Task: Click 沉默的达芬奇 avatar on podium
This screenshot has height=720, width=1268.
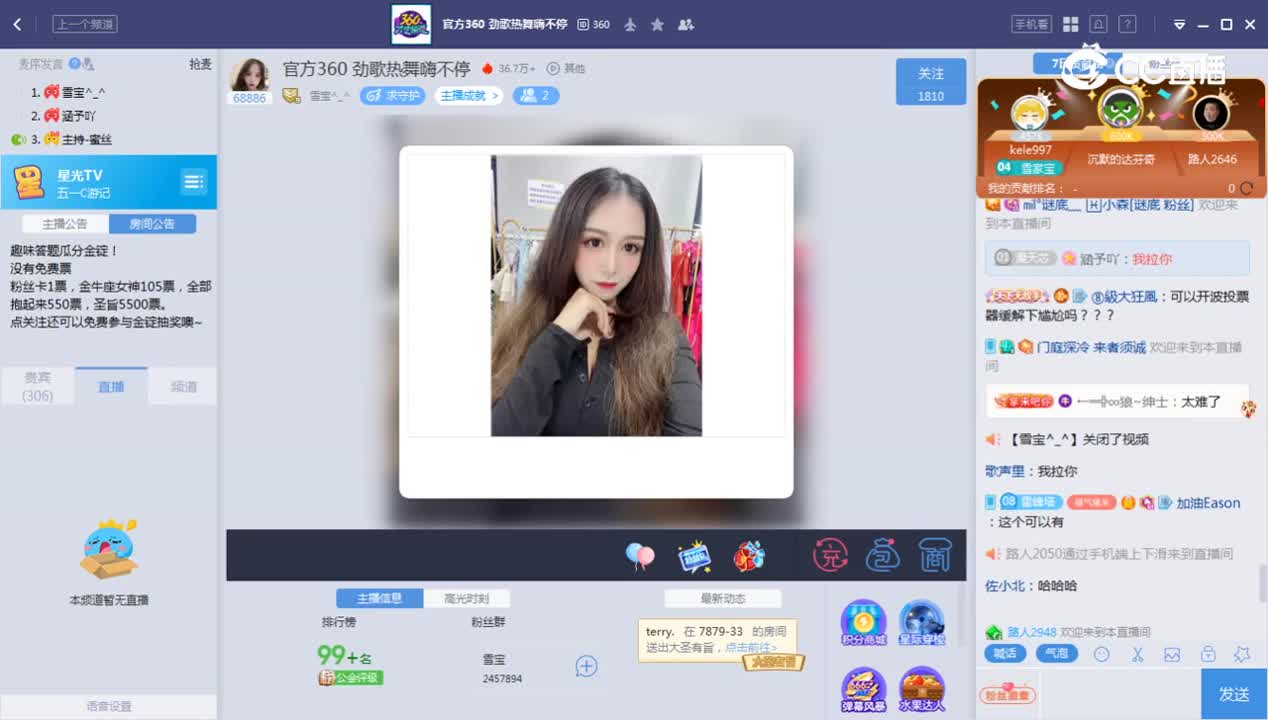Action: pyautogui.click(x=1120, y=108)
